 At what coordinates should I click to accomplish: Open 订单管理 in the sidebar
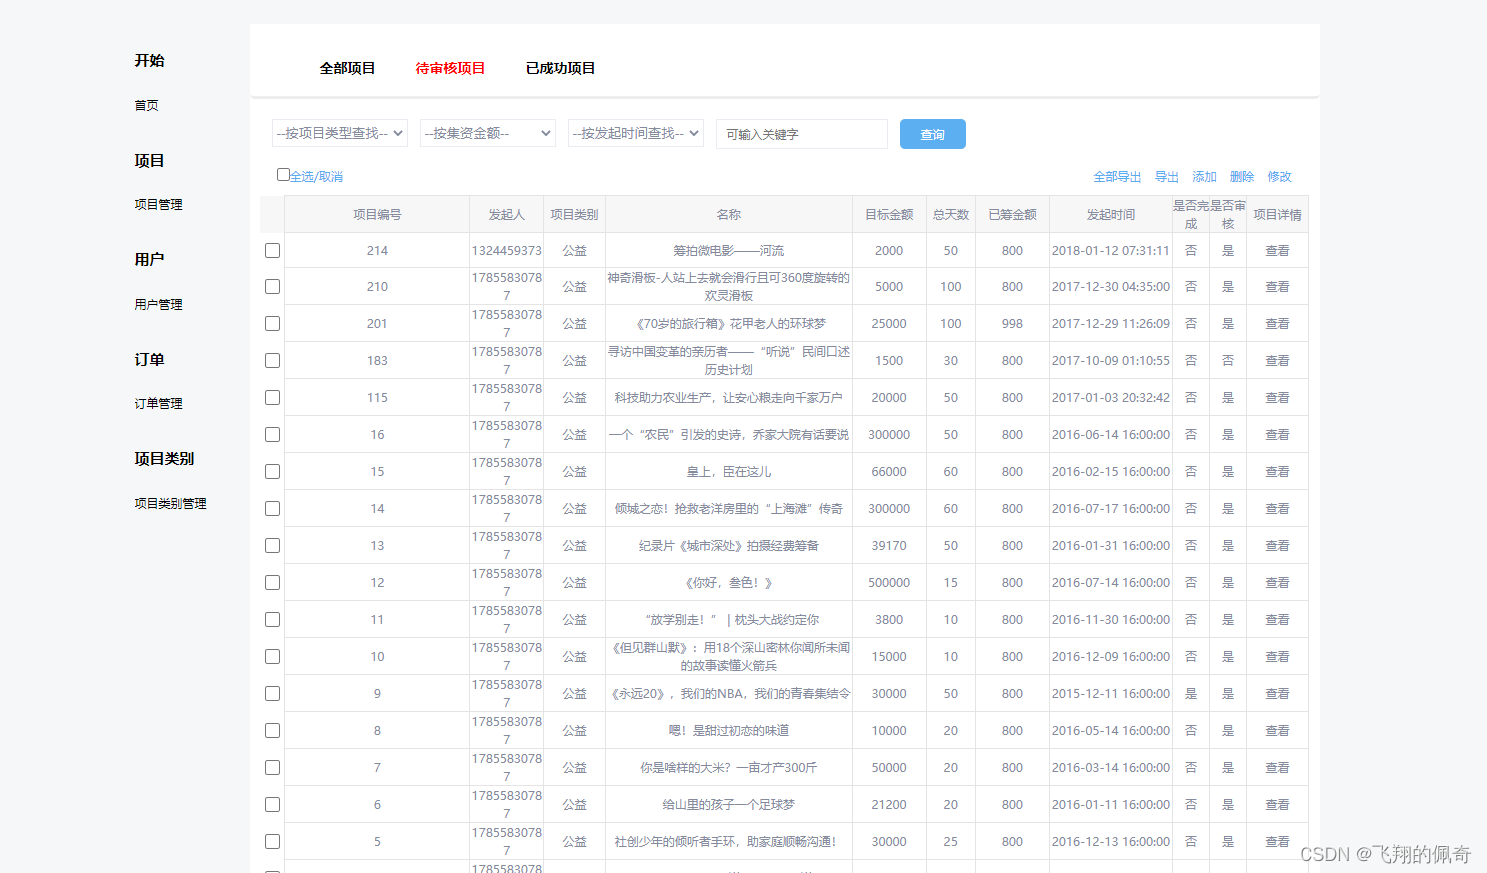coord(158,403)
